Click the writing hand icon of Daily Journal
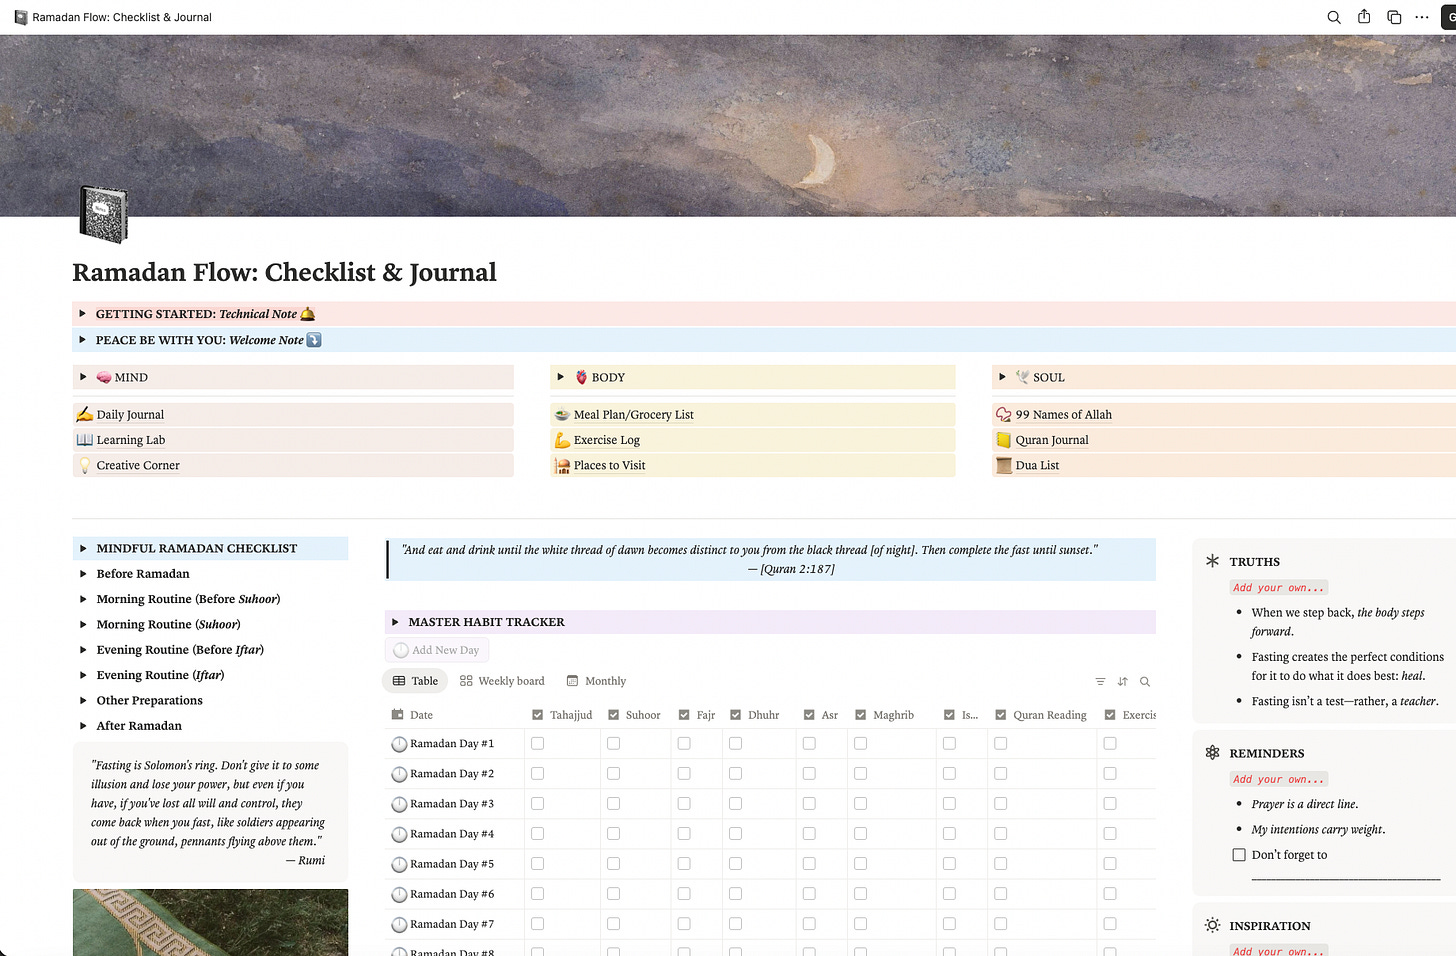Image resolution: width=1456 pixels, height=956 pixels. point(85,414)
